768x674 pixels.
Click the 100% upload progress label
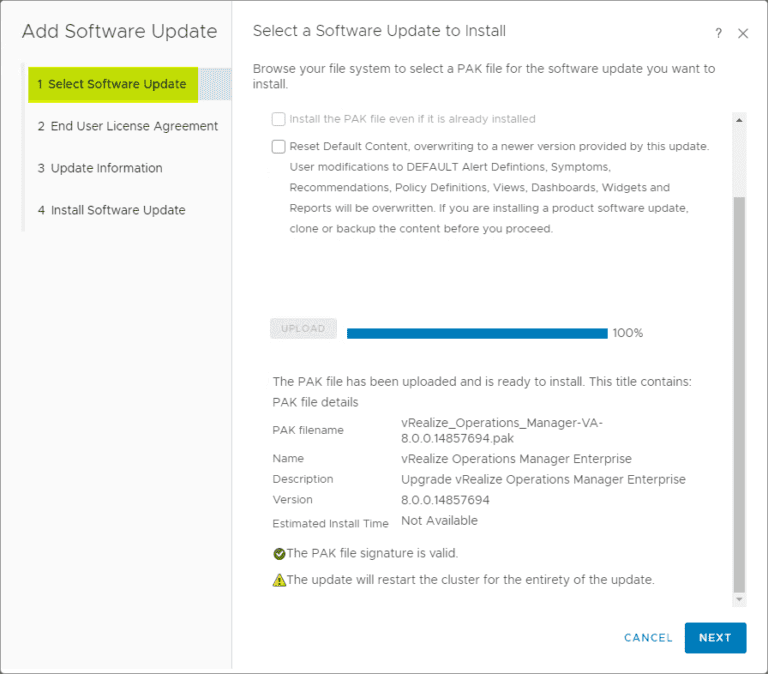pyautogui.click(x=628, y=333)
